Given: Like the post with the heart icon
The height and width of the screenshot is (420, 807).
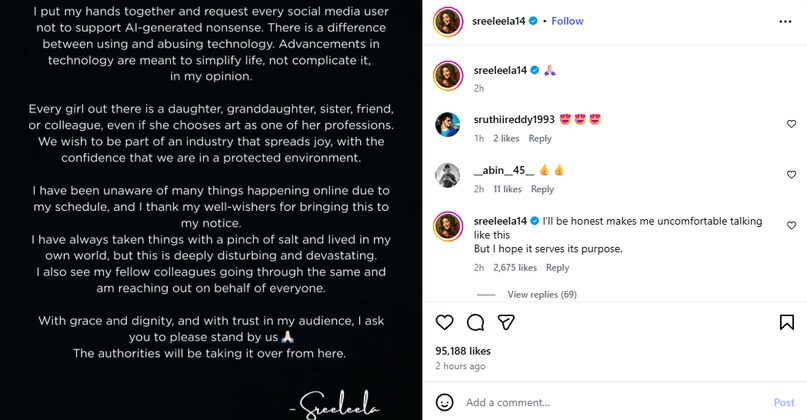Looking at the screenshot, I should pyautogui.click(x=445, y=322).
